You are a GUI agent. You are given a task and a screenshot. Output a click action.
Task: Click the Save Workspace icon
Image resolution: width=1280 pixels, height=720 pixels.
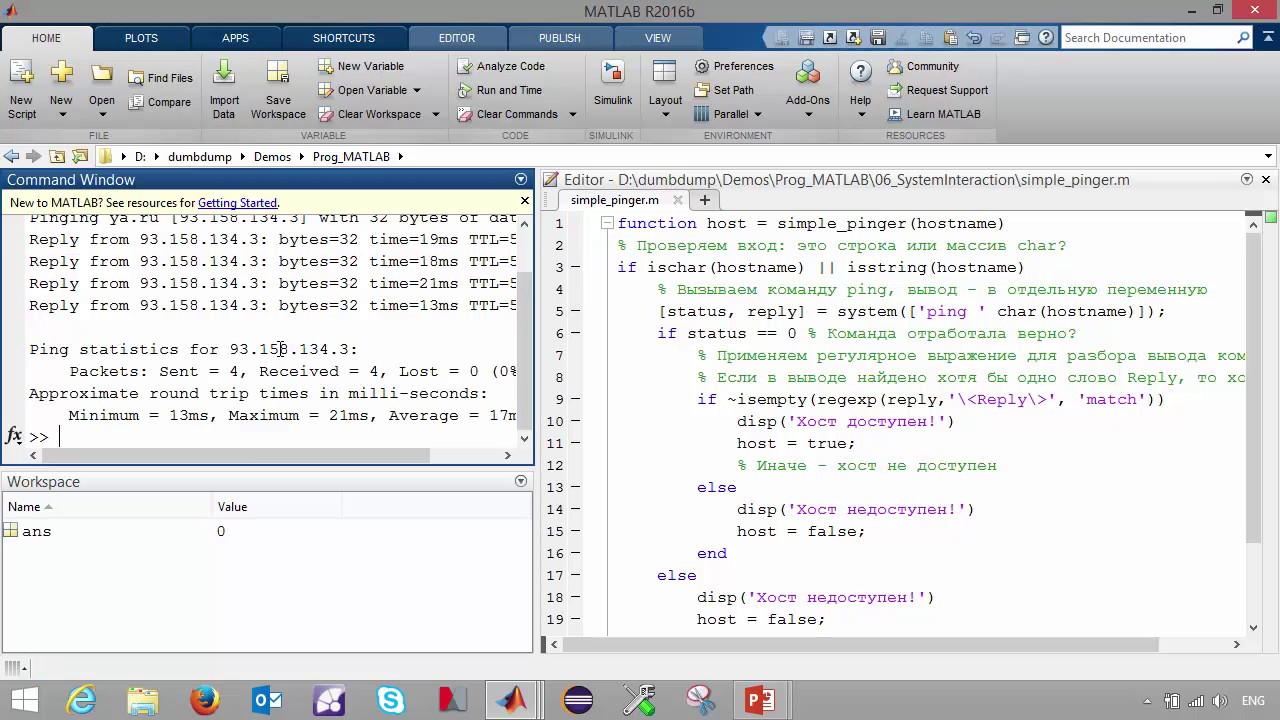point(278,74)
